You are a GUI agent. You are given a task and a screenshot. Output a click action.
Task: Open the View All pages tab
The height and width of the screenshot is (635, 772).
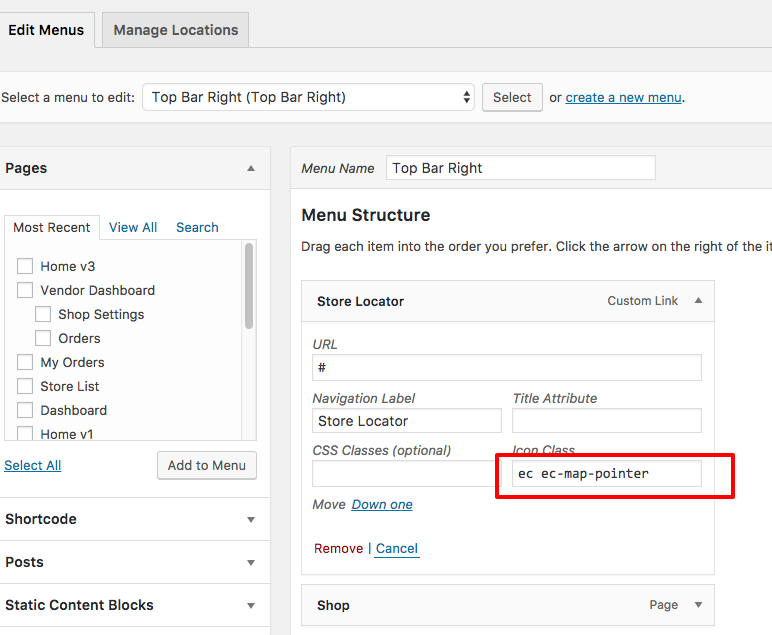click(133, 227)
